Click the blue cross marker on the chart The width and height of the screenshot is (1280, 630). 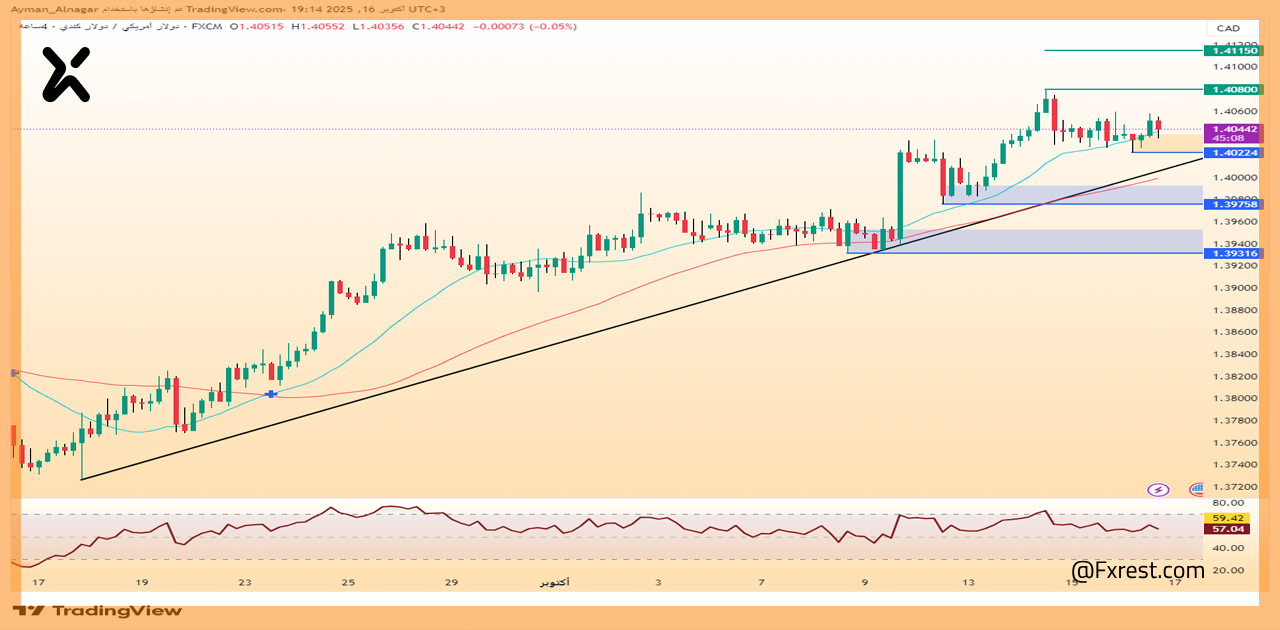click(271, 394)
